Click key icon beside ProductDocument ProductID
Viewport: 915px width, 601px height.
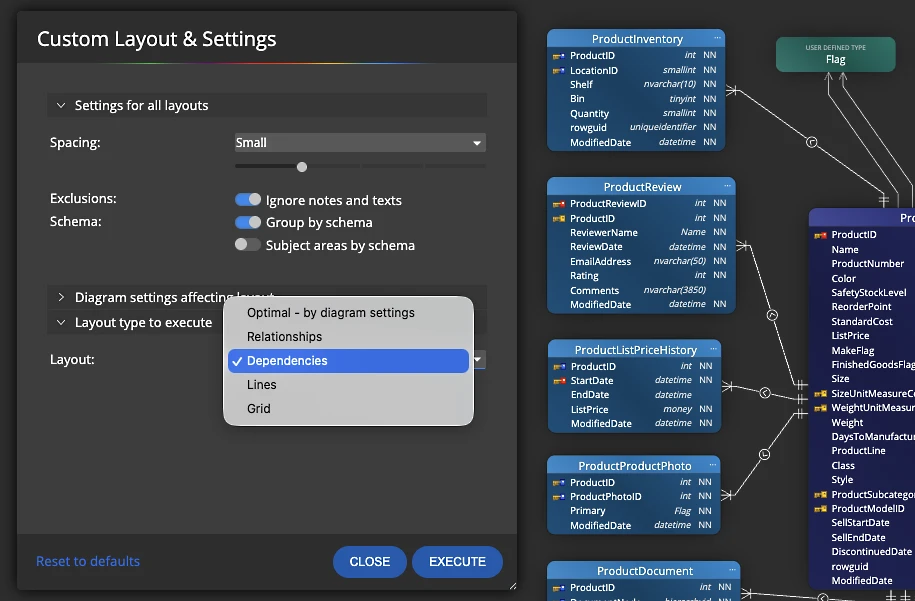(x=558, y=588)
